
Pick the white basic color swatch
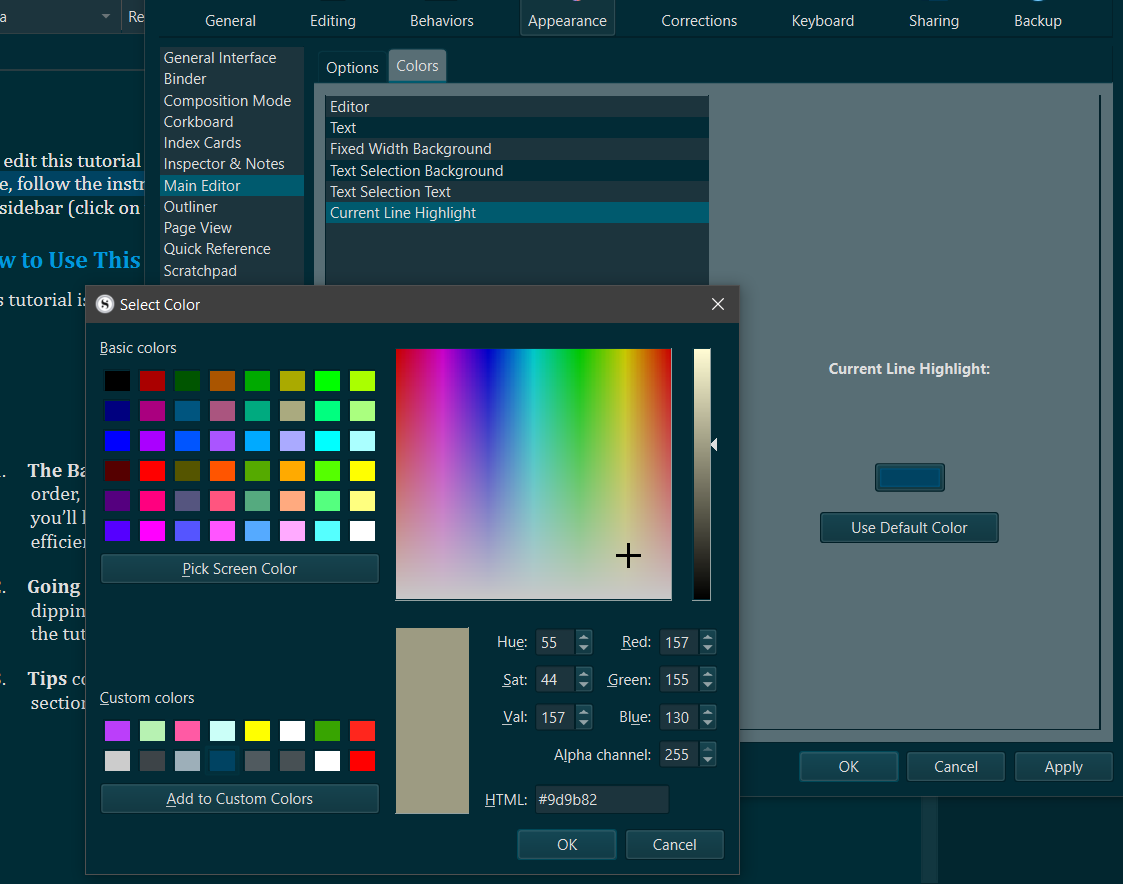(x=362, y=531)
